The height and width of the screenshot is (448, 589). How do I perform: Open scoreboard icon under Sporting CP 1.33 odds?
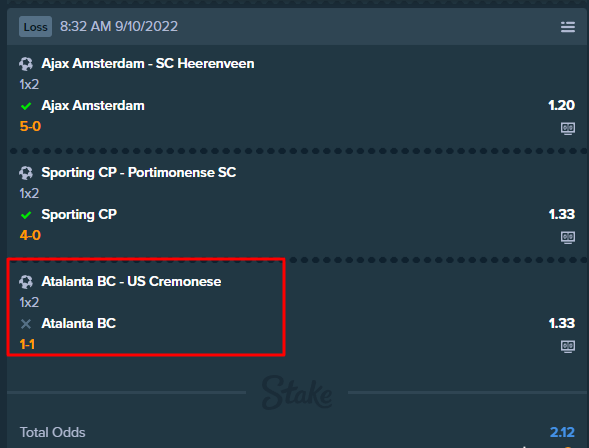[x=568, y=237]
